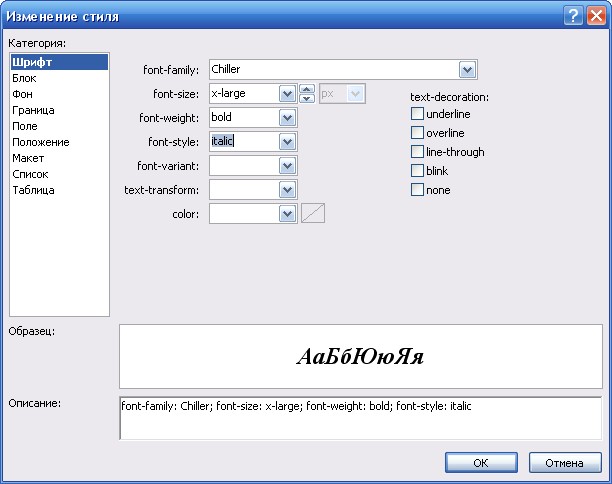This screenshot has width=612, height=484.
Task: Open the disabled px units dropdown
Action: pos(355,94)
